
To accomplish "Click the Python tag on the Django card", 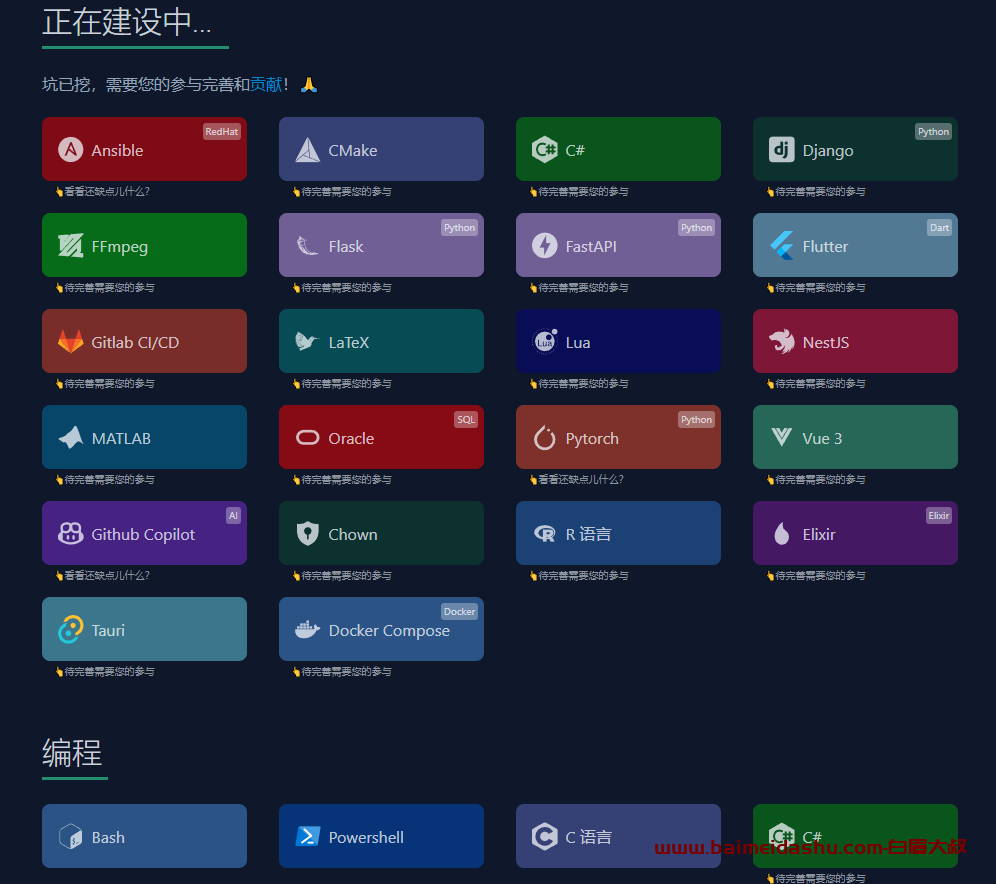I will coord(933,131).
